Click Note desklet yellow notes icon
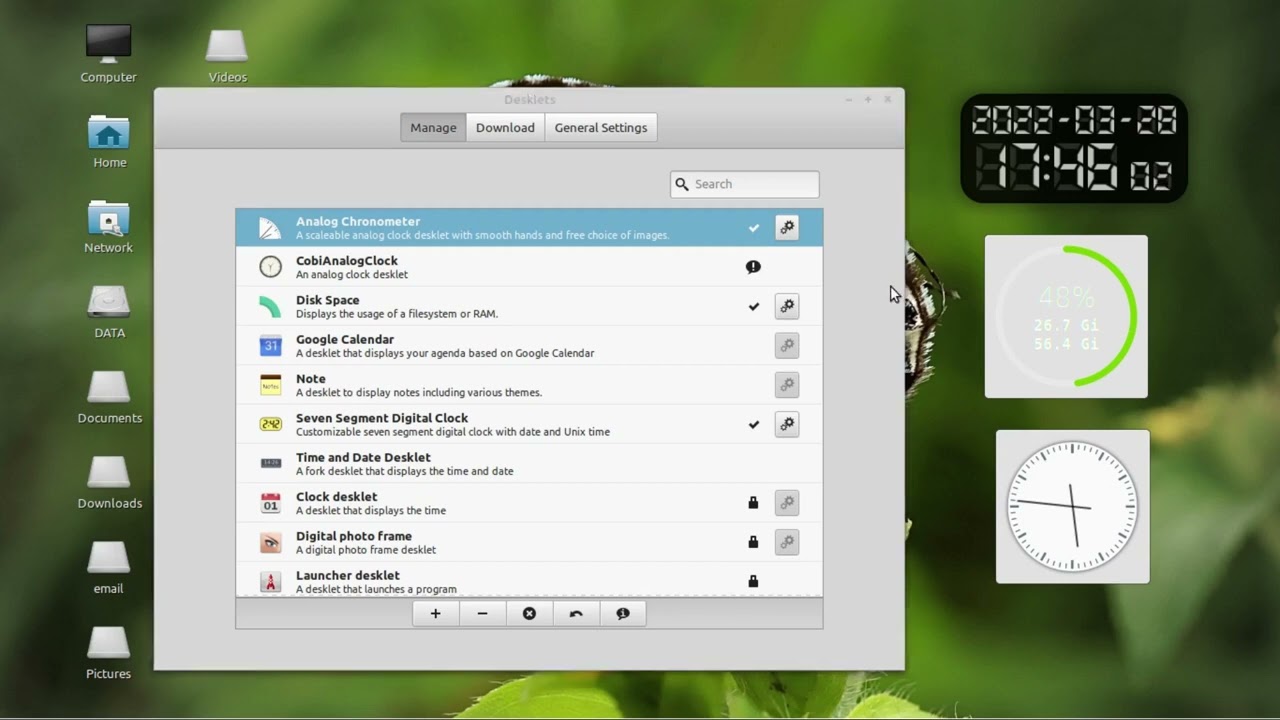The width and height of the screenshot is (1280, 720). click(270, 385)
